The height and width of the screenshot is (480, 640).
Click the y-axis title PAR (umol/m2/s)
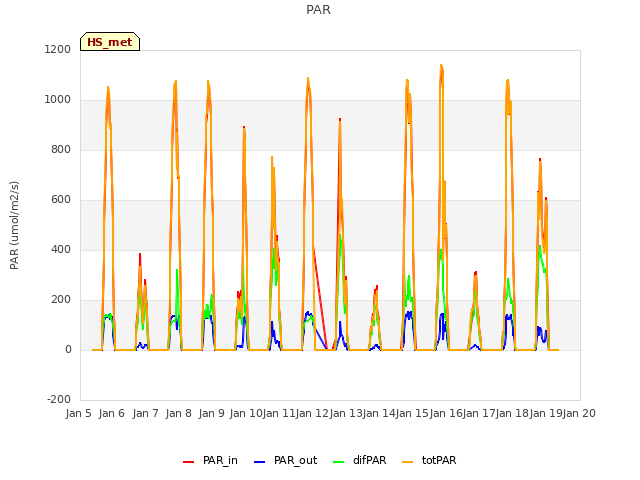pyautogui.click(x=14, y=225)
